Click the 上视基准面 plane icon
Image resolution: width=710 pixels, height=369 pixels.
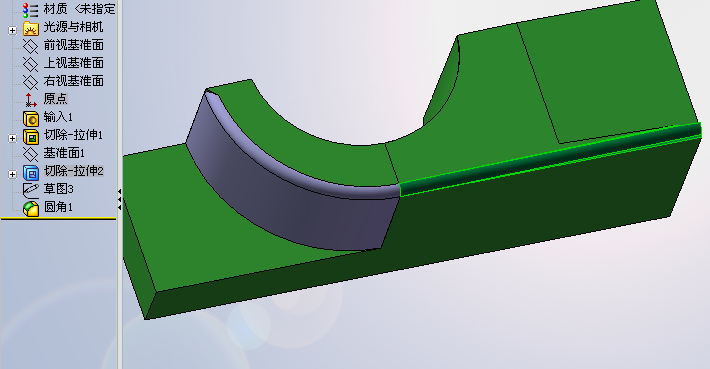click(x=30, y=64)
